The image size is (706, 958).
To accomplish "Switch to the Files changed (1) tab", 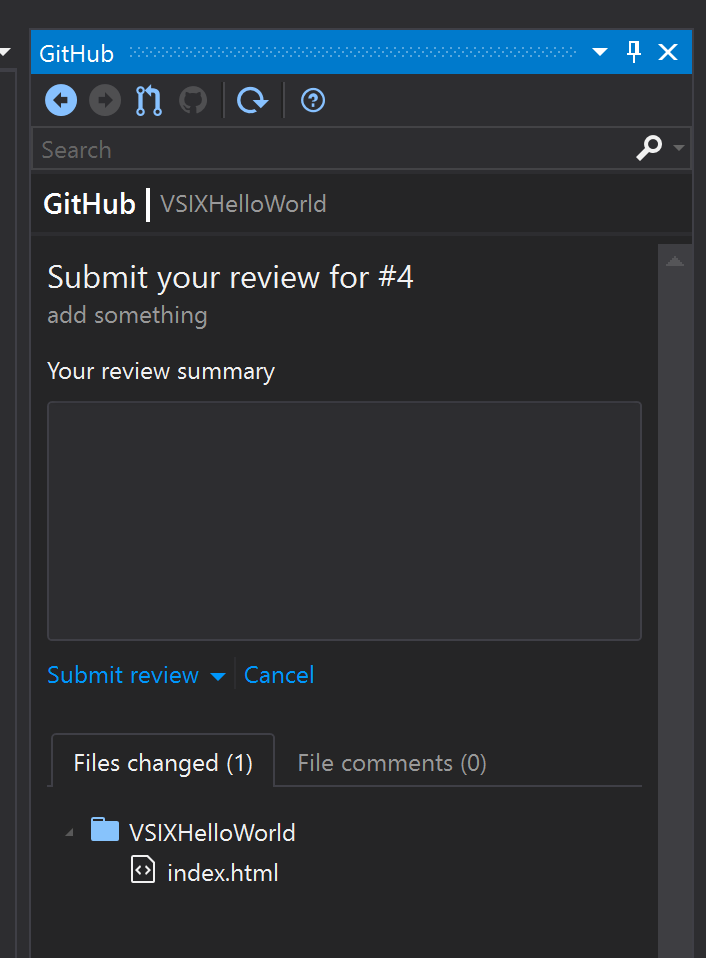I will click(x=163, y=762).
